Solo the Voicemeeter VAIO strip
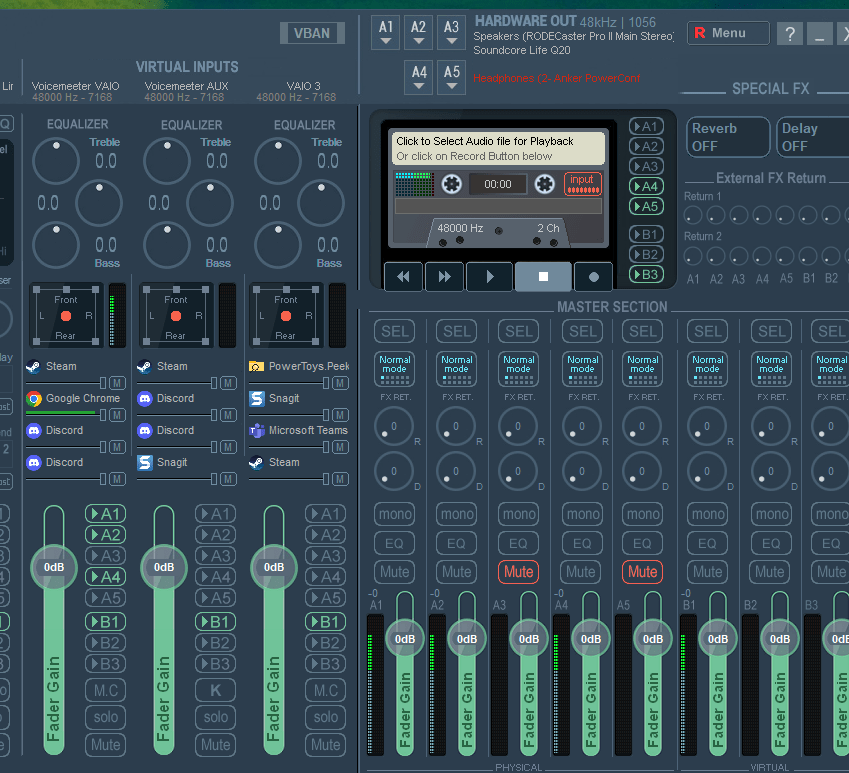The height and width of the screenshot is (773, 849). point(106,717)
